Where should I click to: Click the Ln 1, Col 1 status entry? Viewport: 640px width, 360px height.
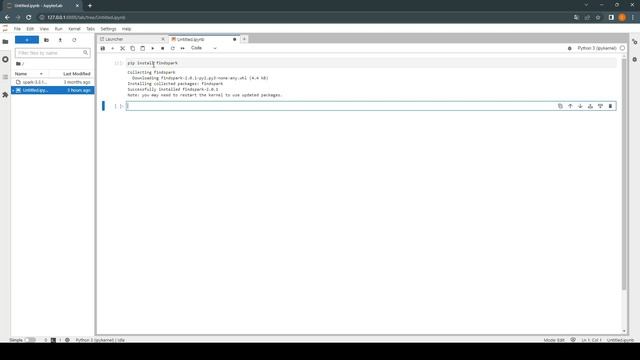[591, 340]
